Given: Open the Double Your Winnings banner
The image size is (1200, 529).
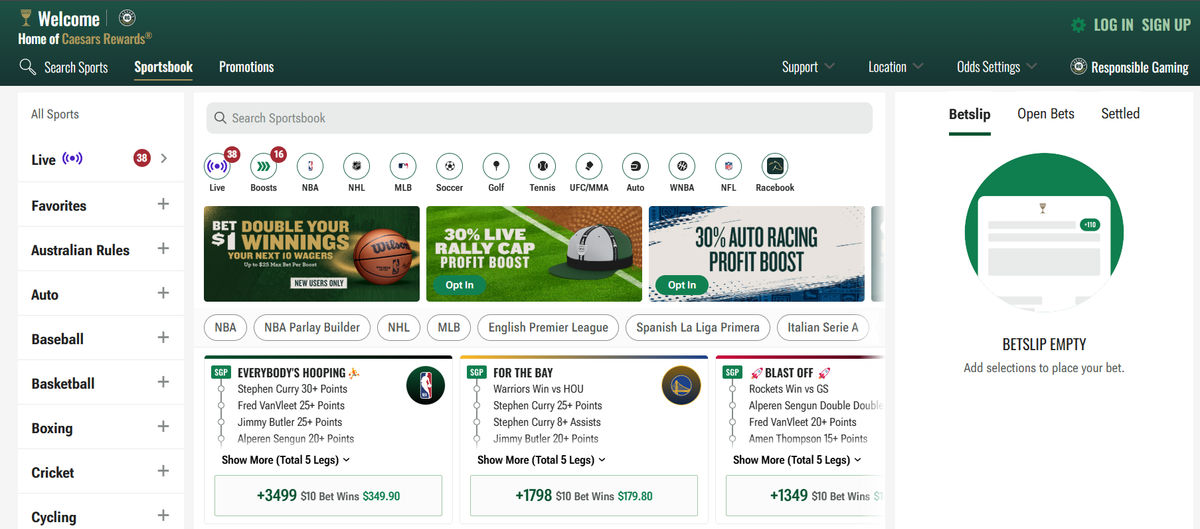Looking at the screenshot, I should click(312, 254).
